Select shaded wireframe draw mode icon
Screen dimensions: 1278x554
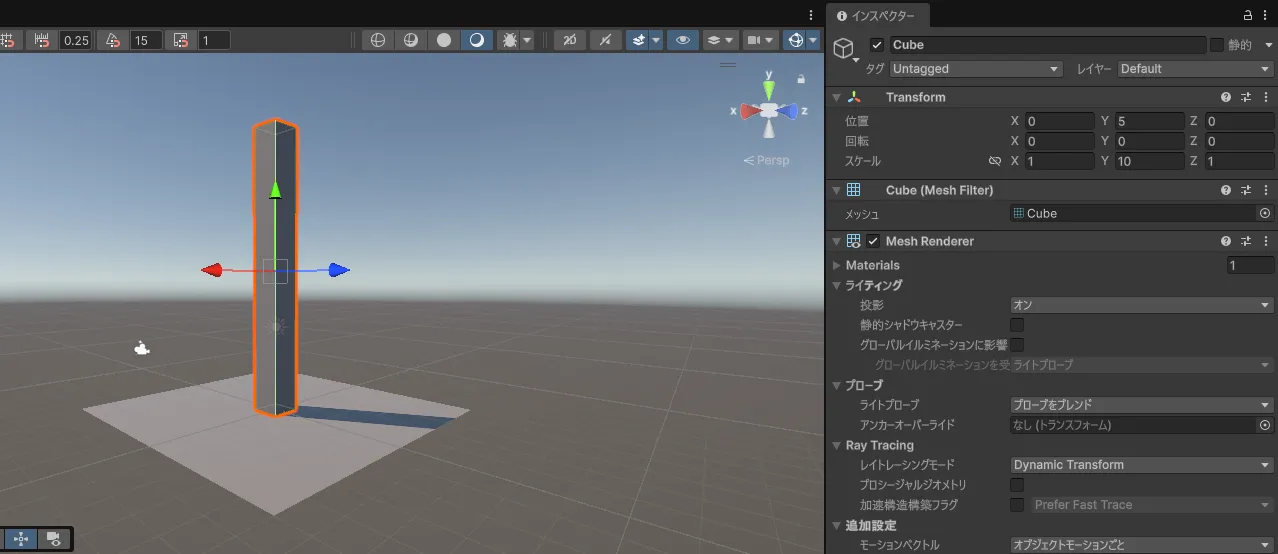pyautogui.click(x=411, y=40)
